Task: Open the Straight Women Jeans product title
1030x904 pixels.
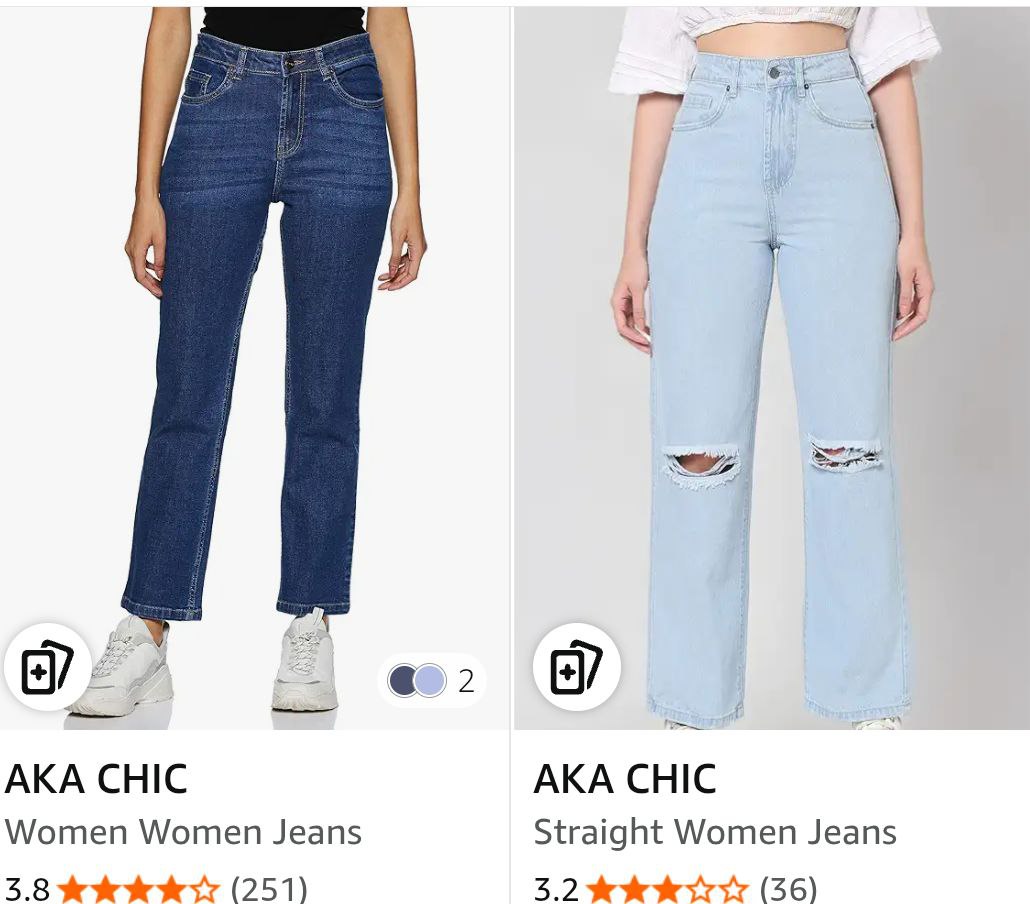Action: 715,832
